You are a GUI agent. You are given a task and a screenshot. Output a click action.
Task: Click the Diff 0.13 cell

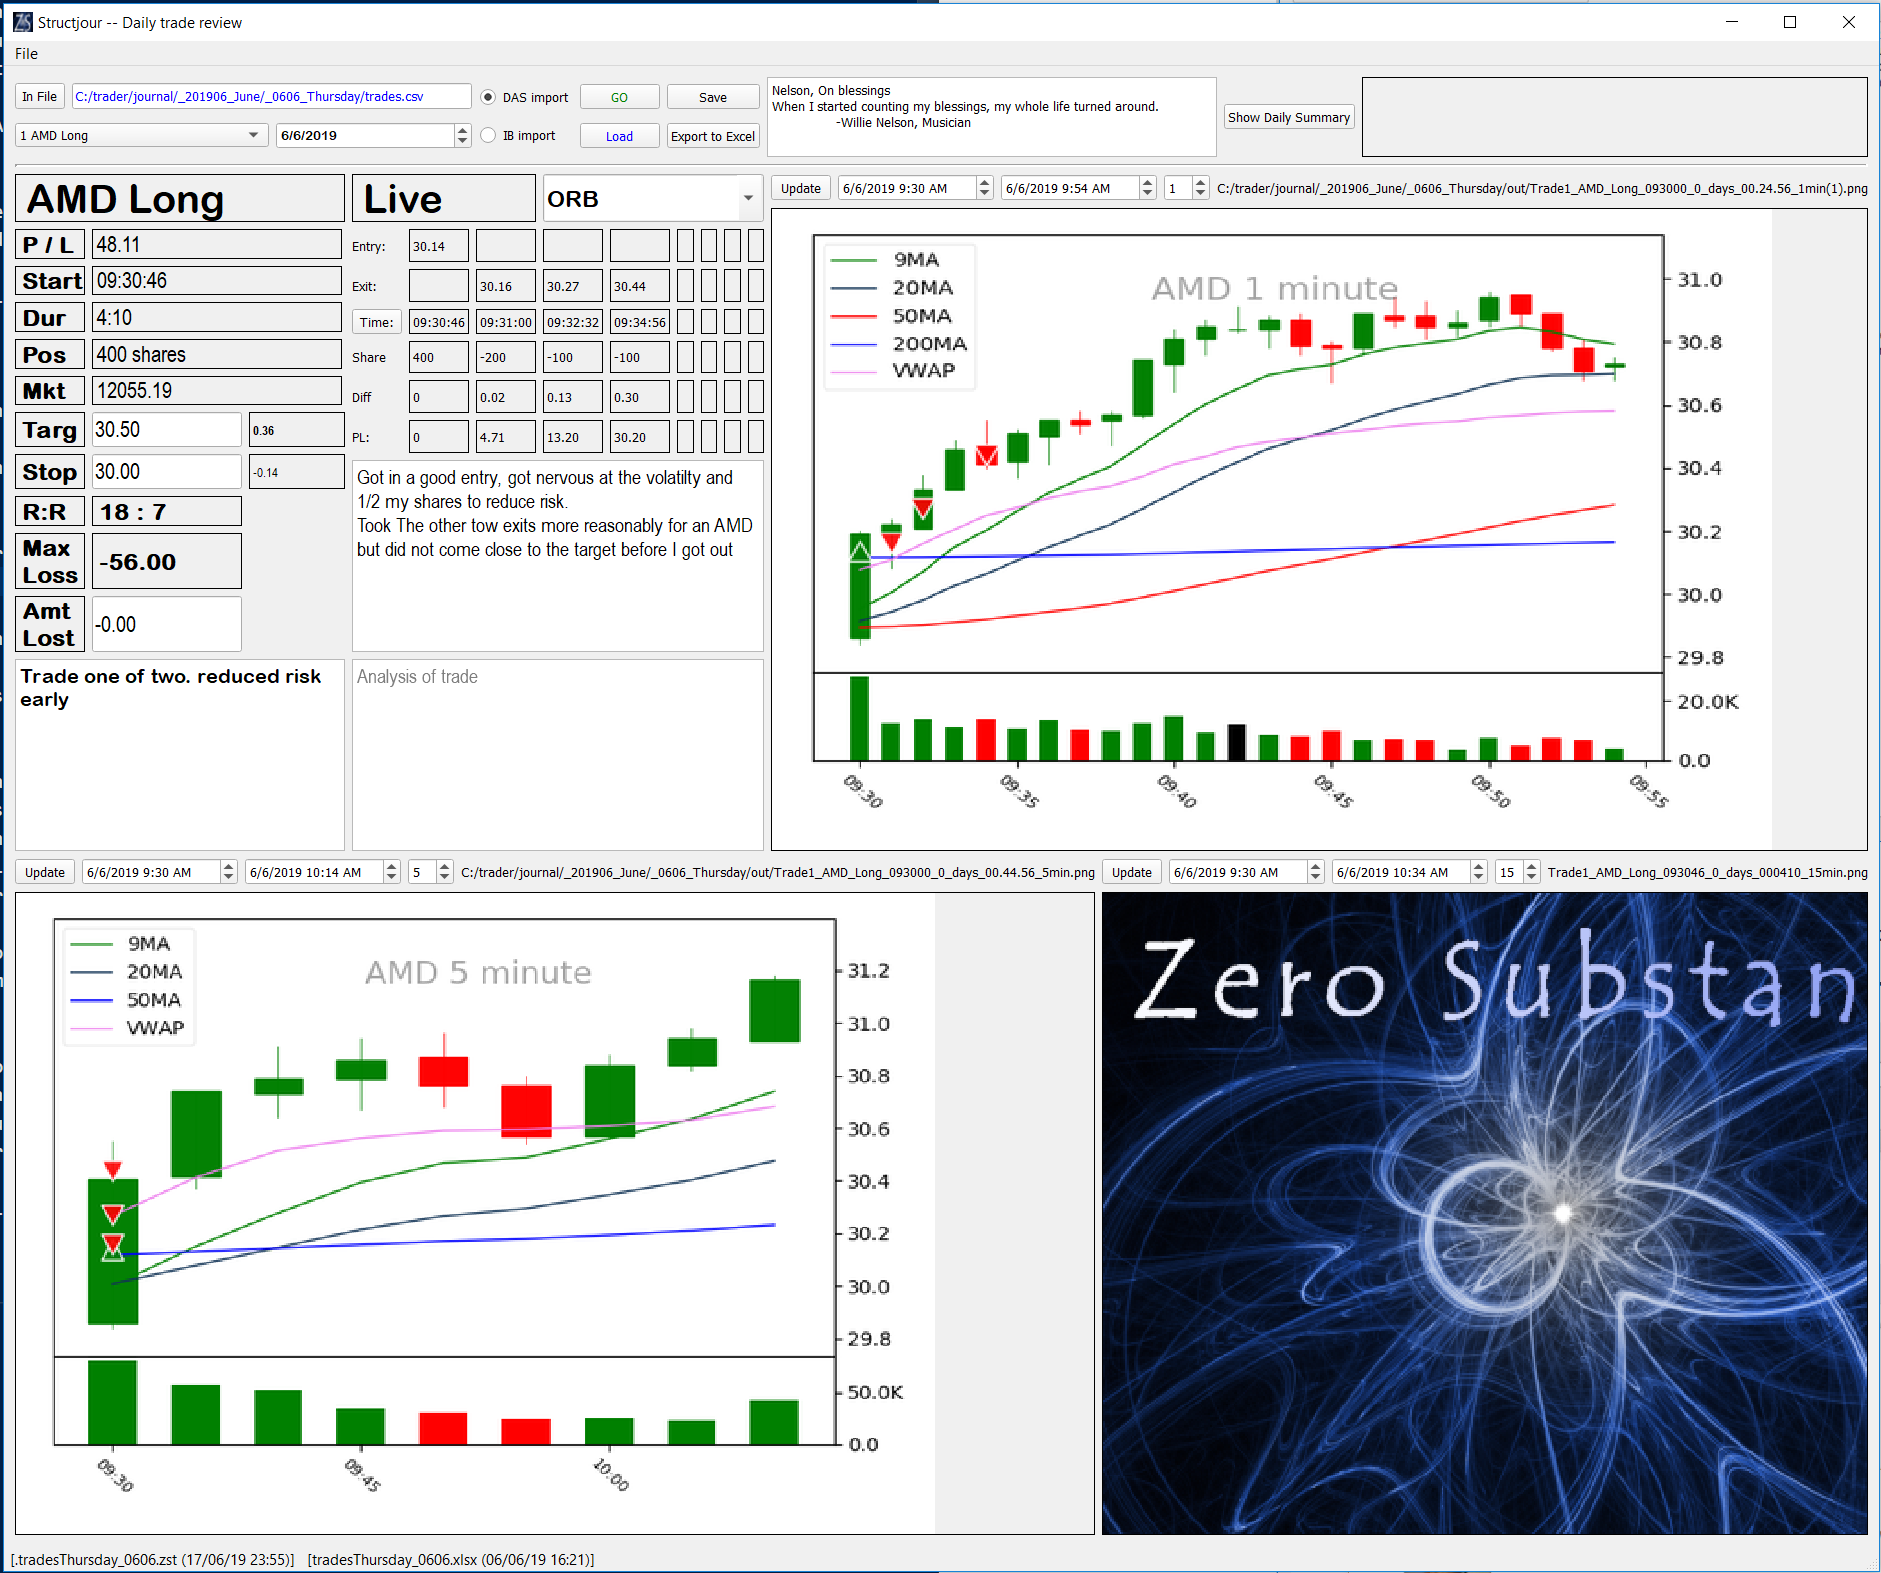click(572, 397)
